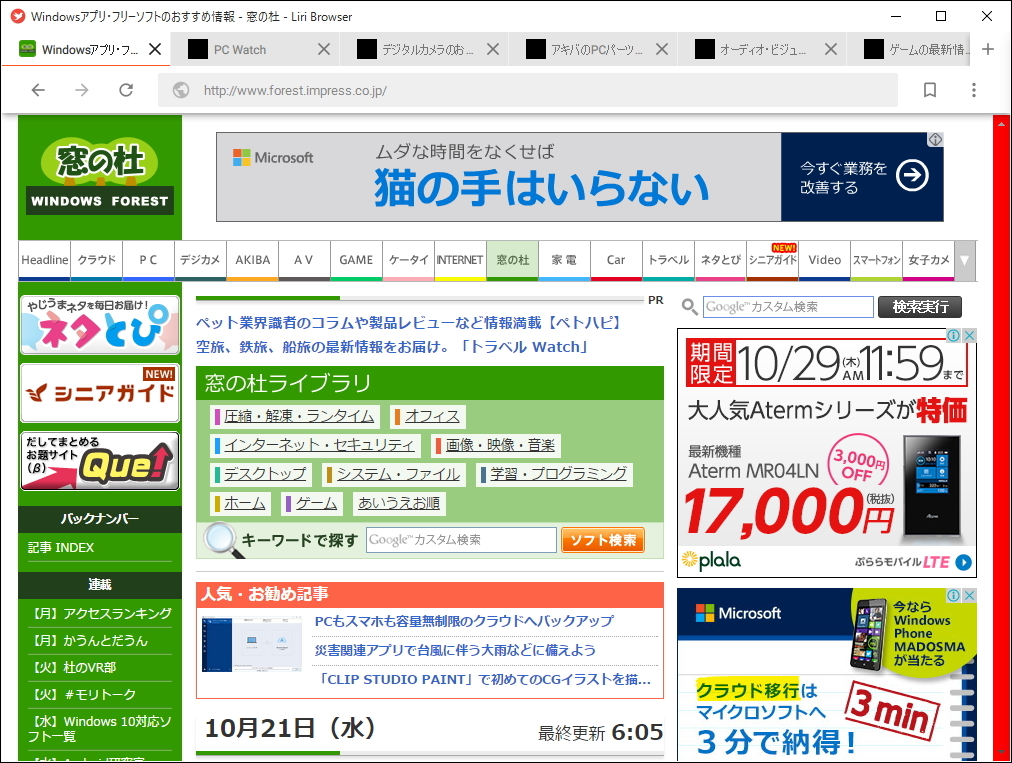Reload the page using the refresh icon
Image resolution: width=1012 pixels, height=763 pixels.
pos(124,90)
